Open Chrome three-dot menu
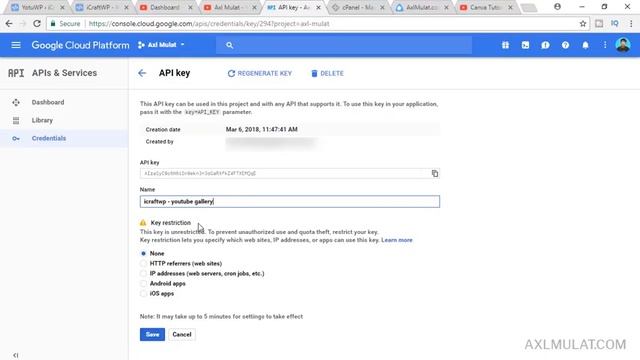The image size is (640, 360). point(631,24)
